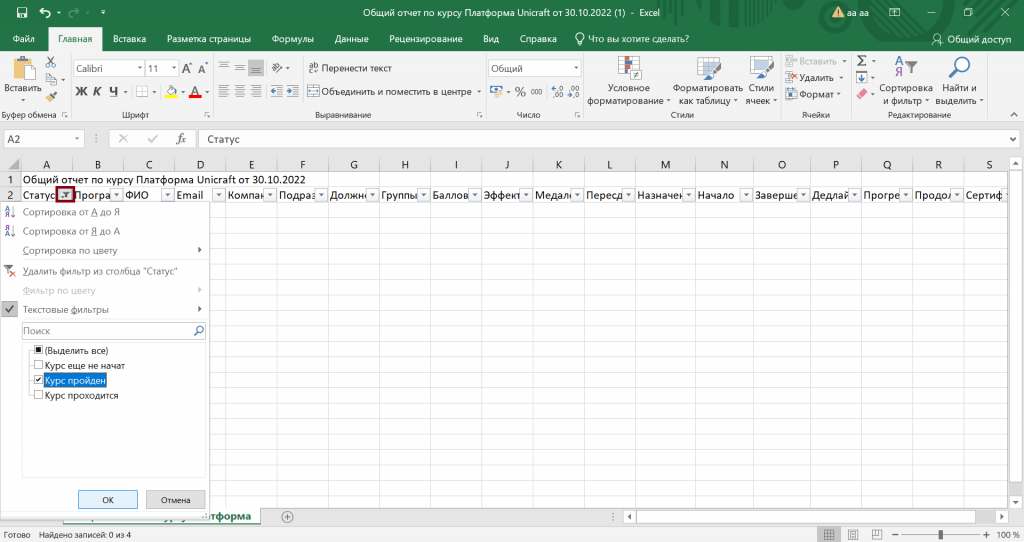This screenshot has height=542, width=1024.
Task: Switch to Normal view in status bar
Action: click(829, 535)
